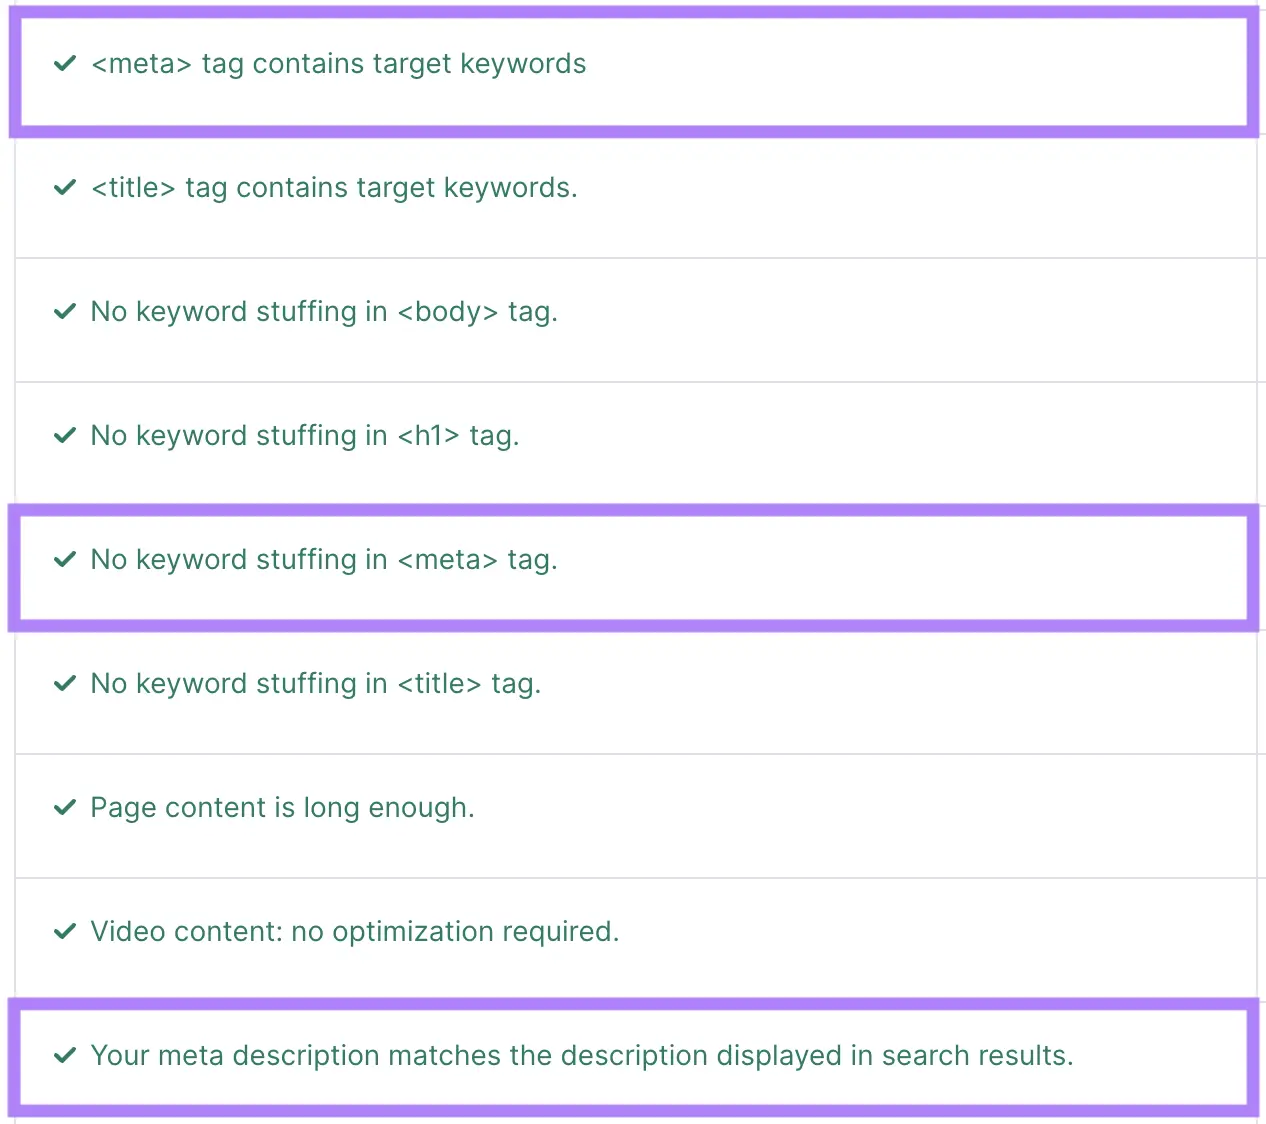1266x1124 pixels.
Task: Select the no keyword stuffing in h1 row
Action: click(x=304, y=435)
